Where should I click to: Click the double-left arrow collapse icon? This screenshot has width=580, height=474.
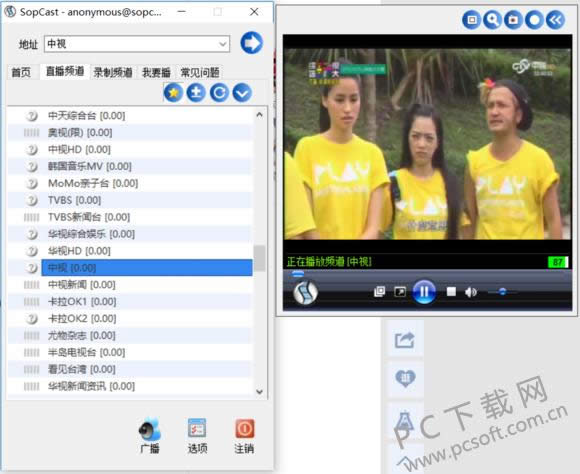[x=555, y=20]
